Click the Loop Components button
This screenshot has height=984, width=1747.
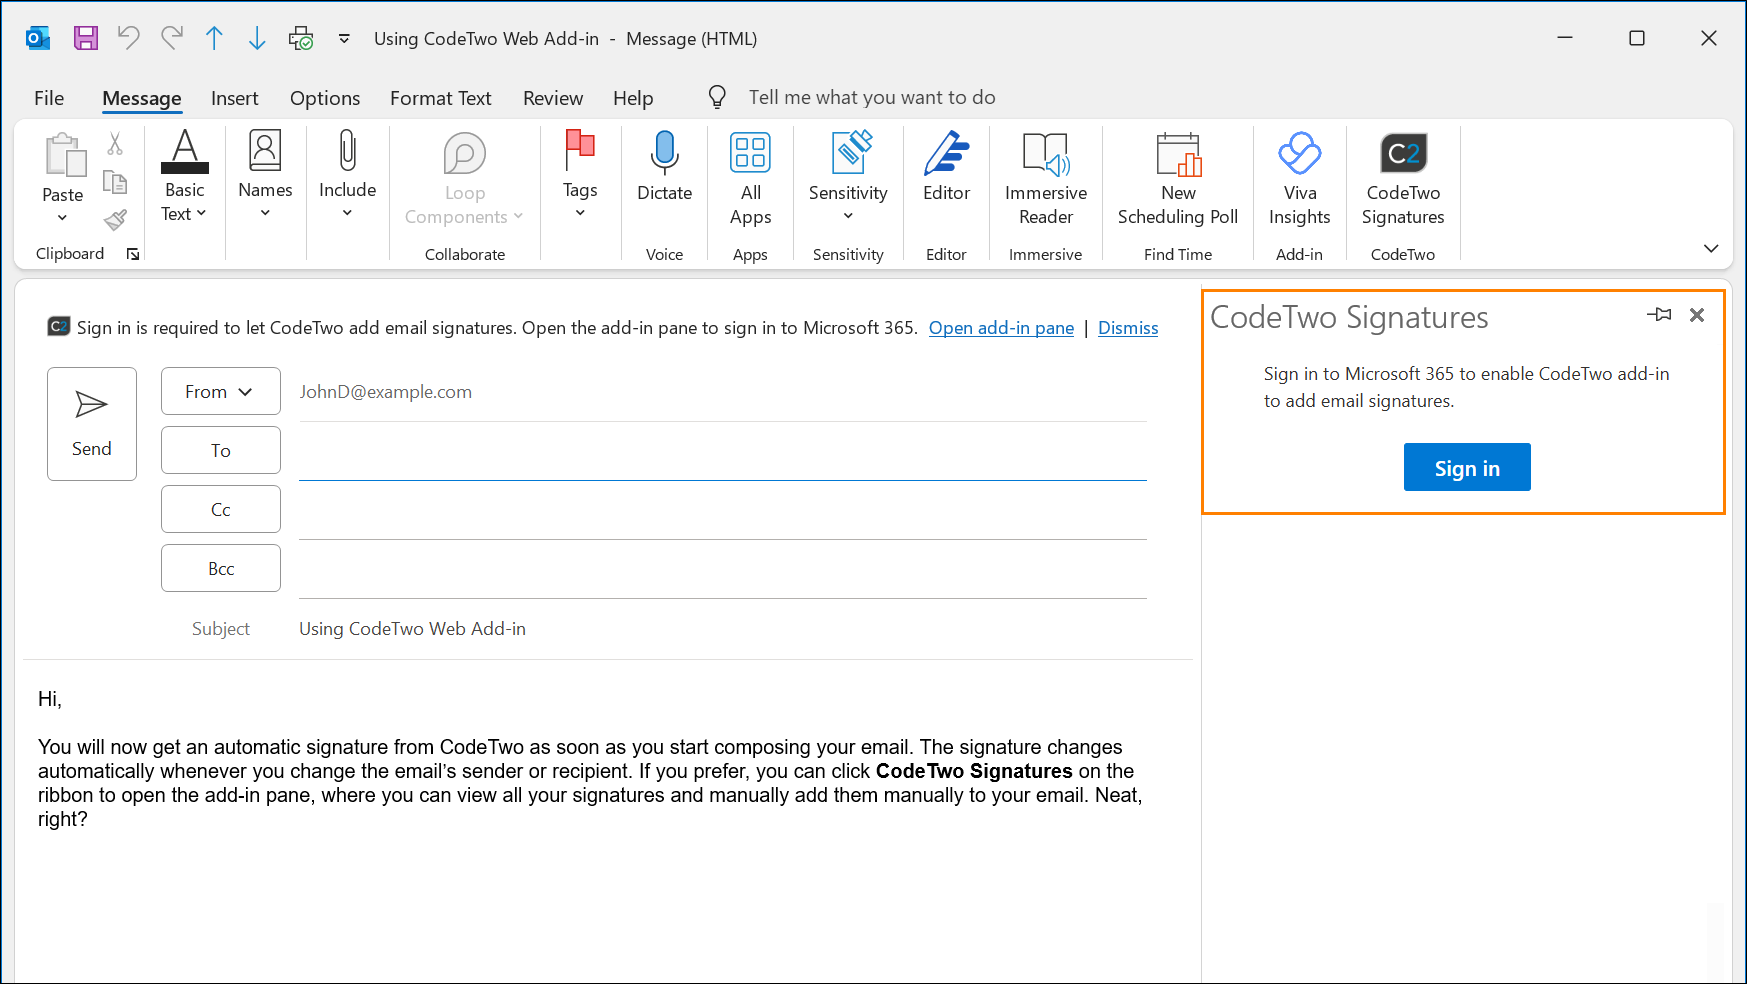coord(464,180)
